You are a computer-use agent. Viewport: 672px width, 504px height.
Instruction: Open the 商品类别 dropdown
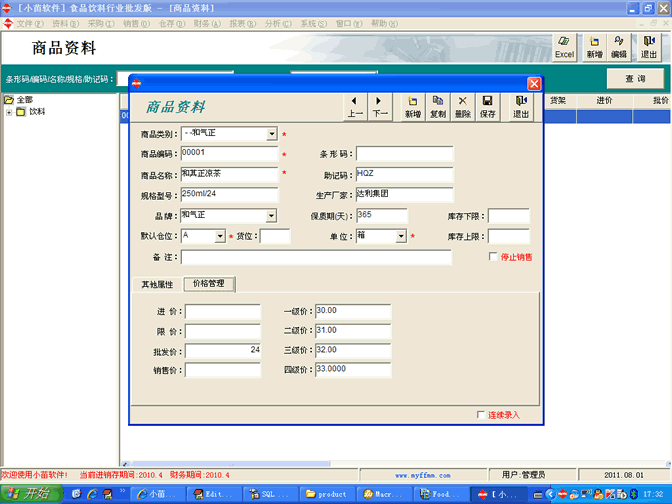click(x=272, y=134)
